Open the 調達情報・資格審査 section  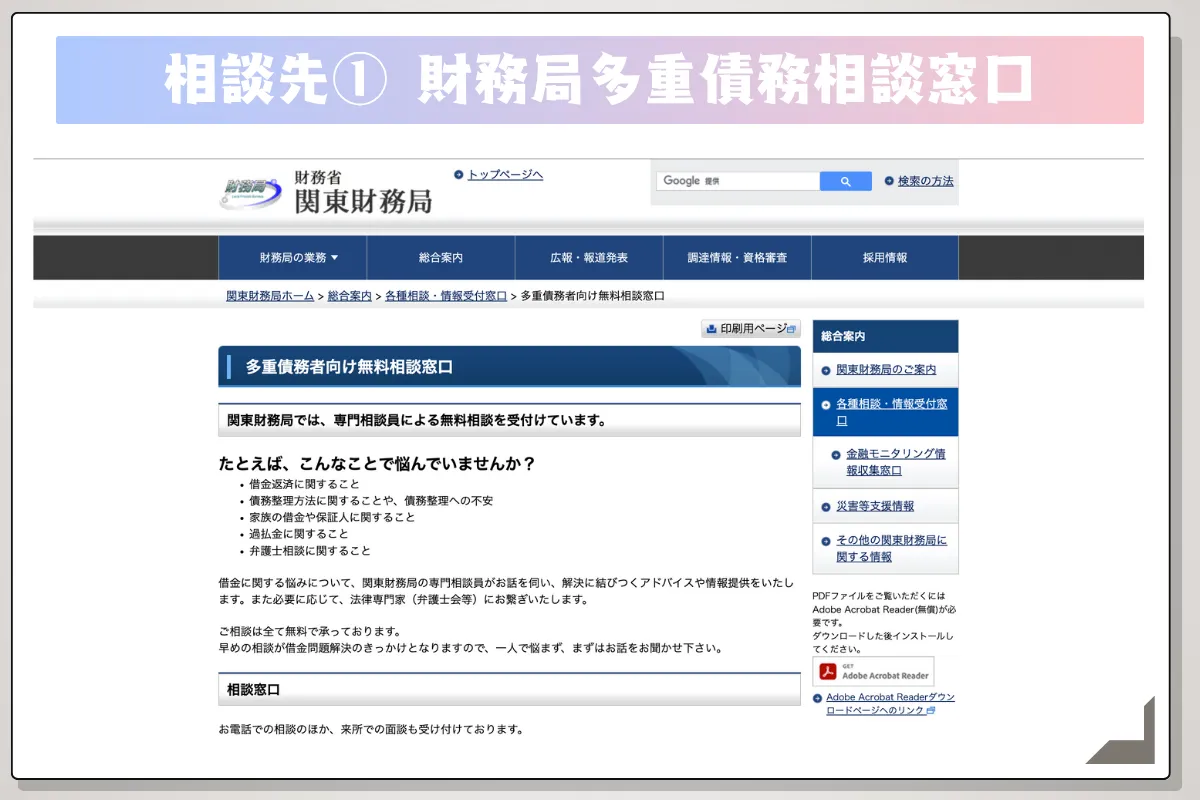pyautogui.click(x=737, y=257)
